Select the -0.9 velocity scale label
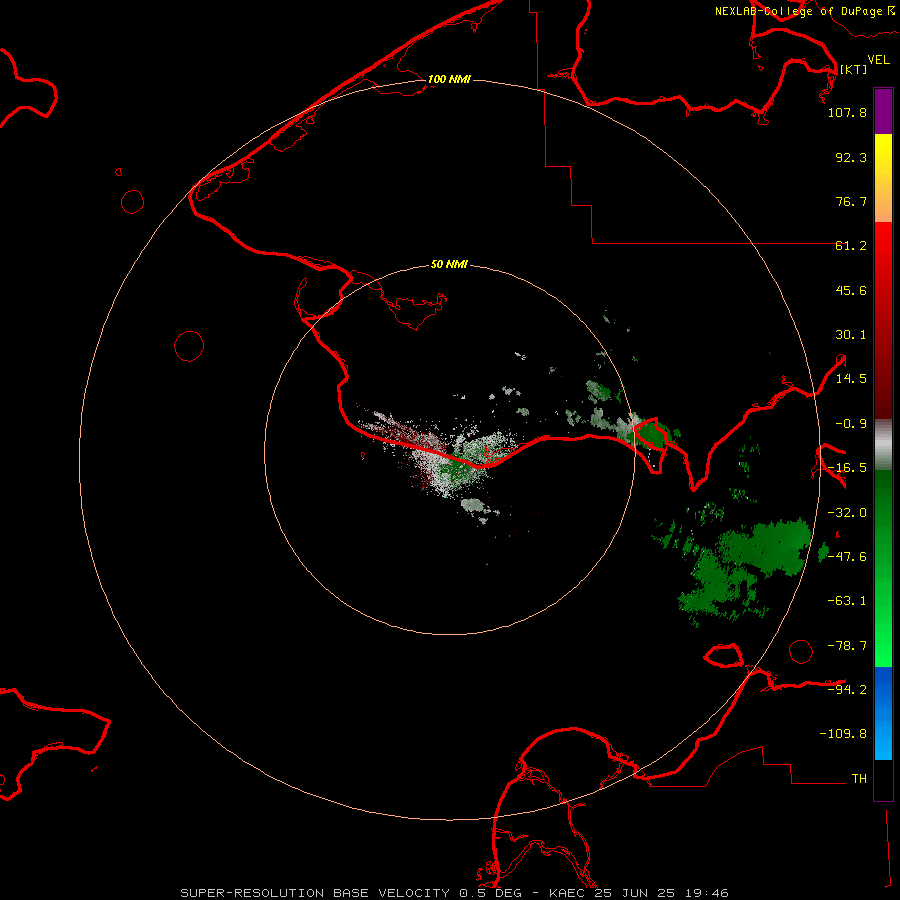Image resolution: width=900 pixels, height=900 pixels. tap(851, 424)
